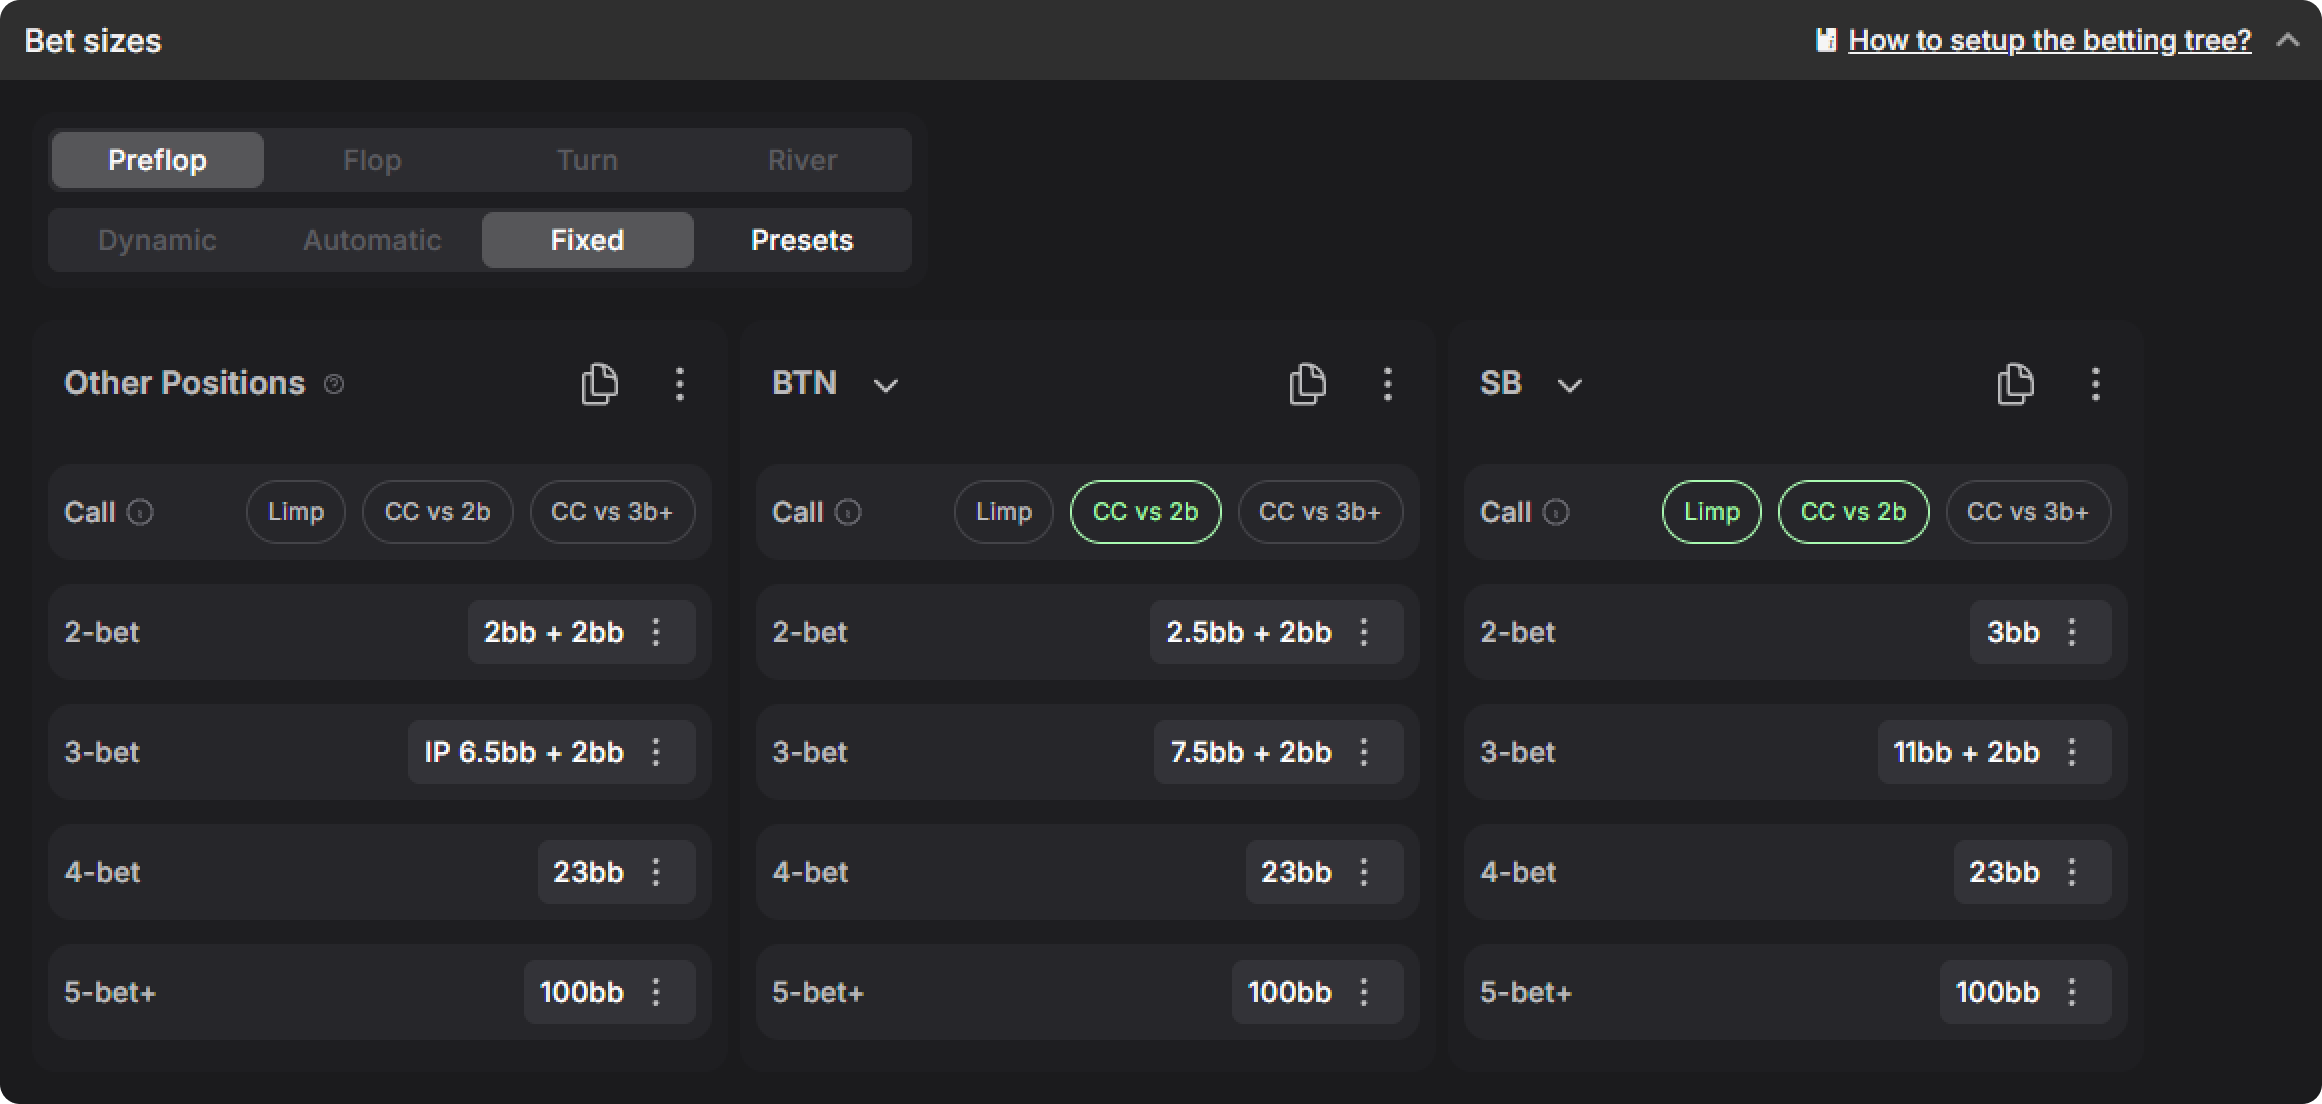Open the SB column options menu
The width and height of the screenshot is (2322, 1104).
point(2095,384)
